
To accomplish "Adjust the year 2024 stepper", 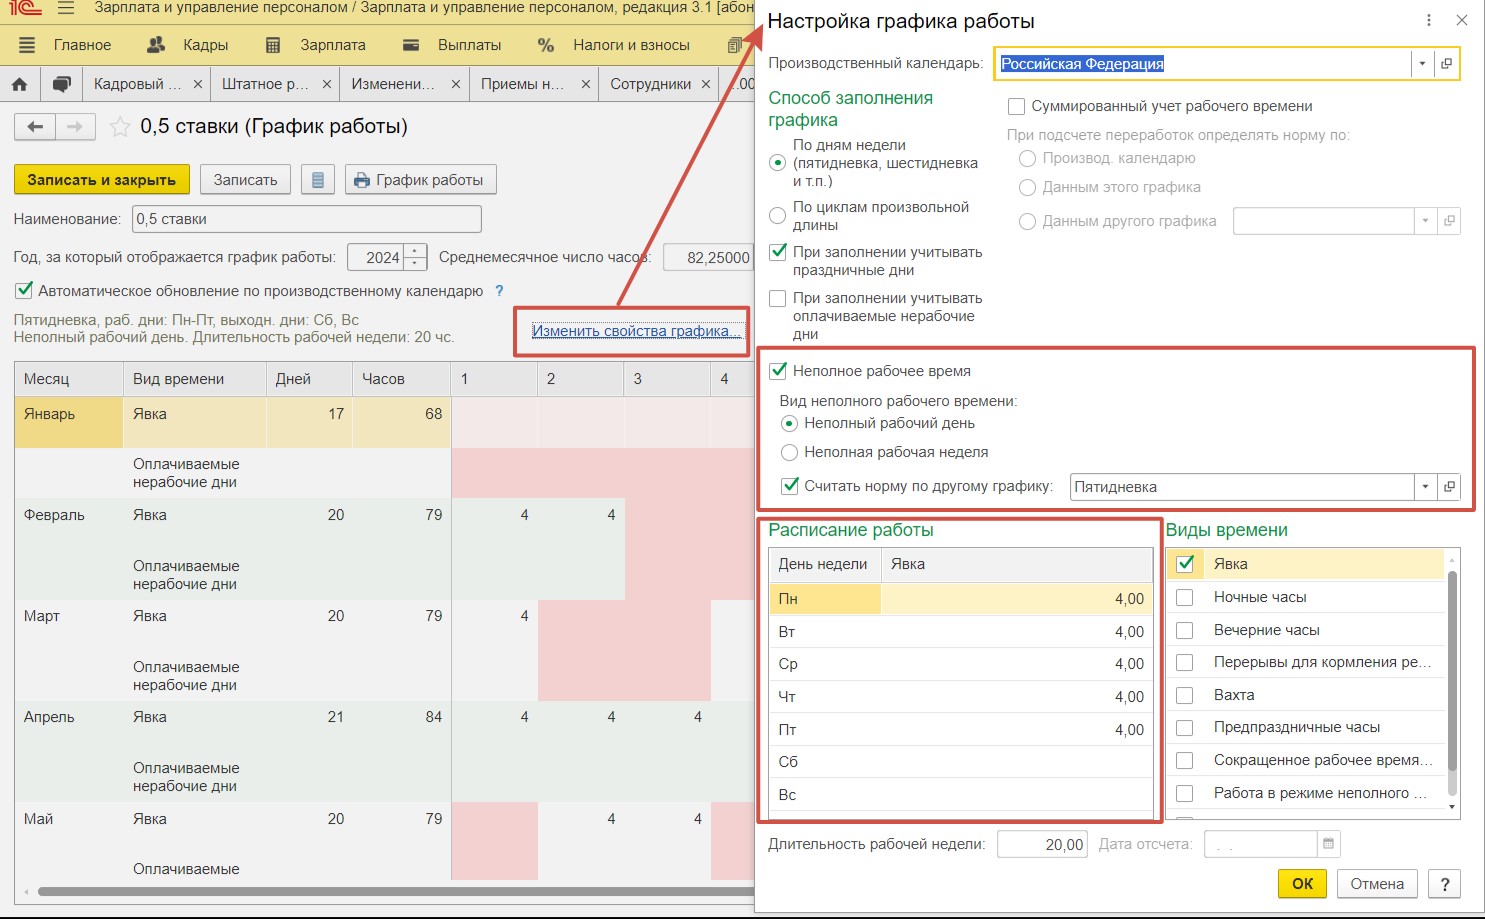I will point(416,257).
